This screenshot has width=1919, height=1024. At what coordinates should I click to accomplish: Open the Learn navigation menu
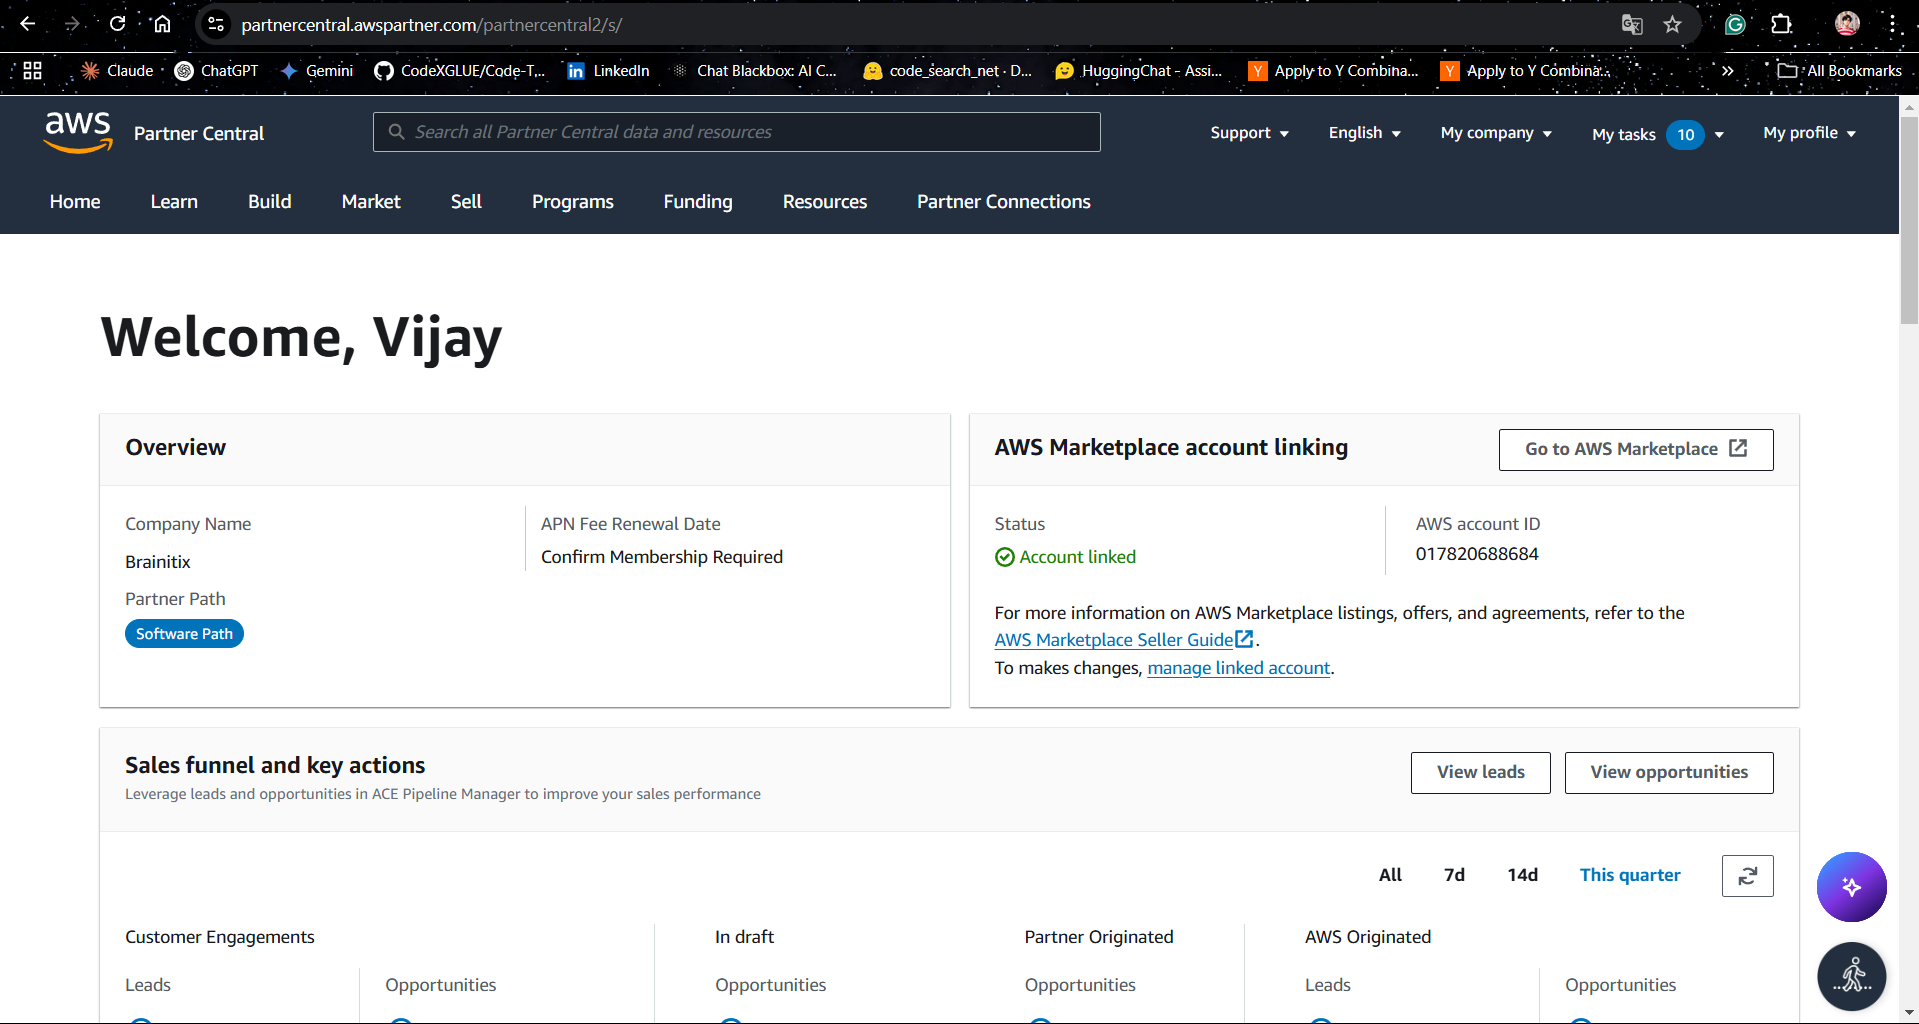(174, 202)
